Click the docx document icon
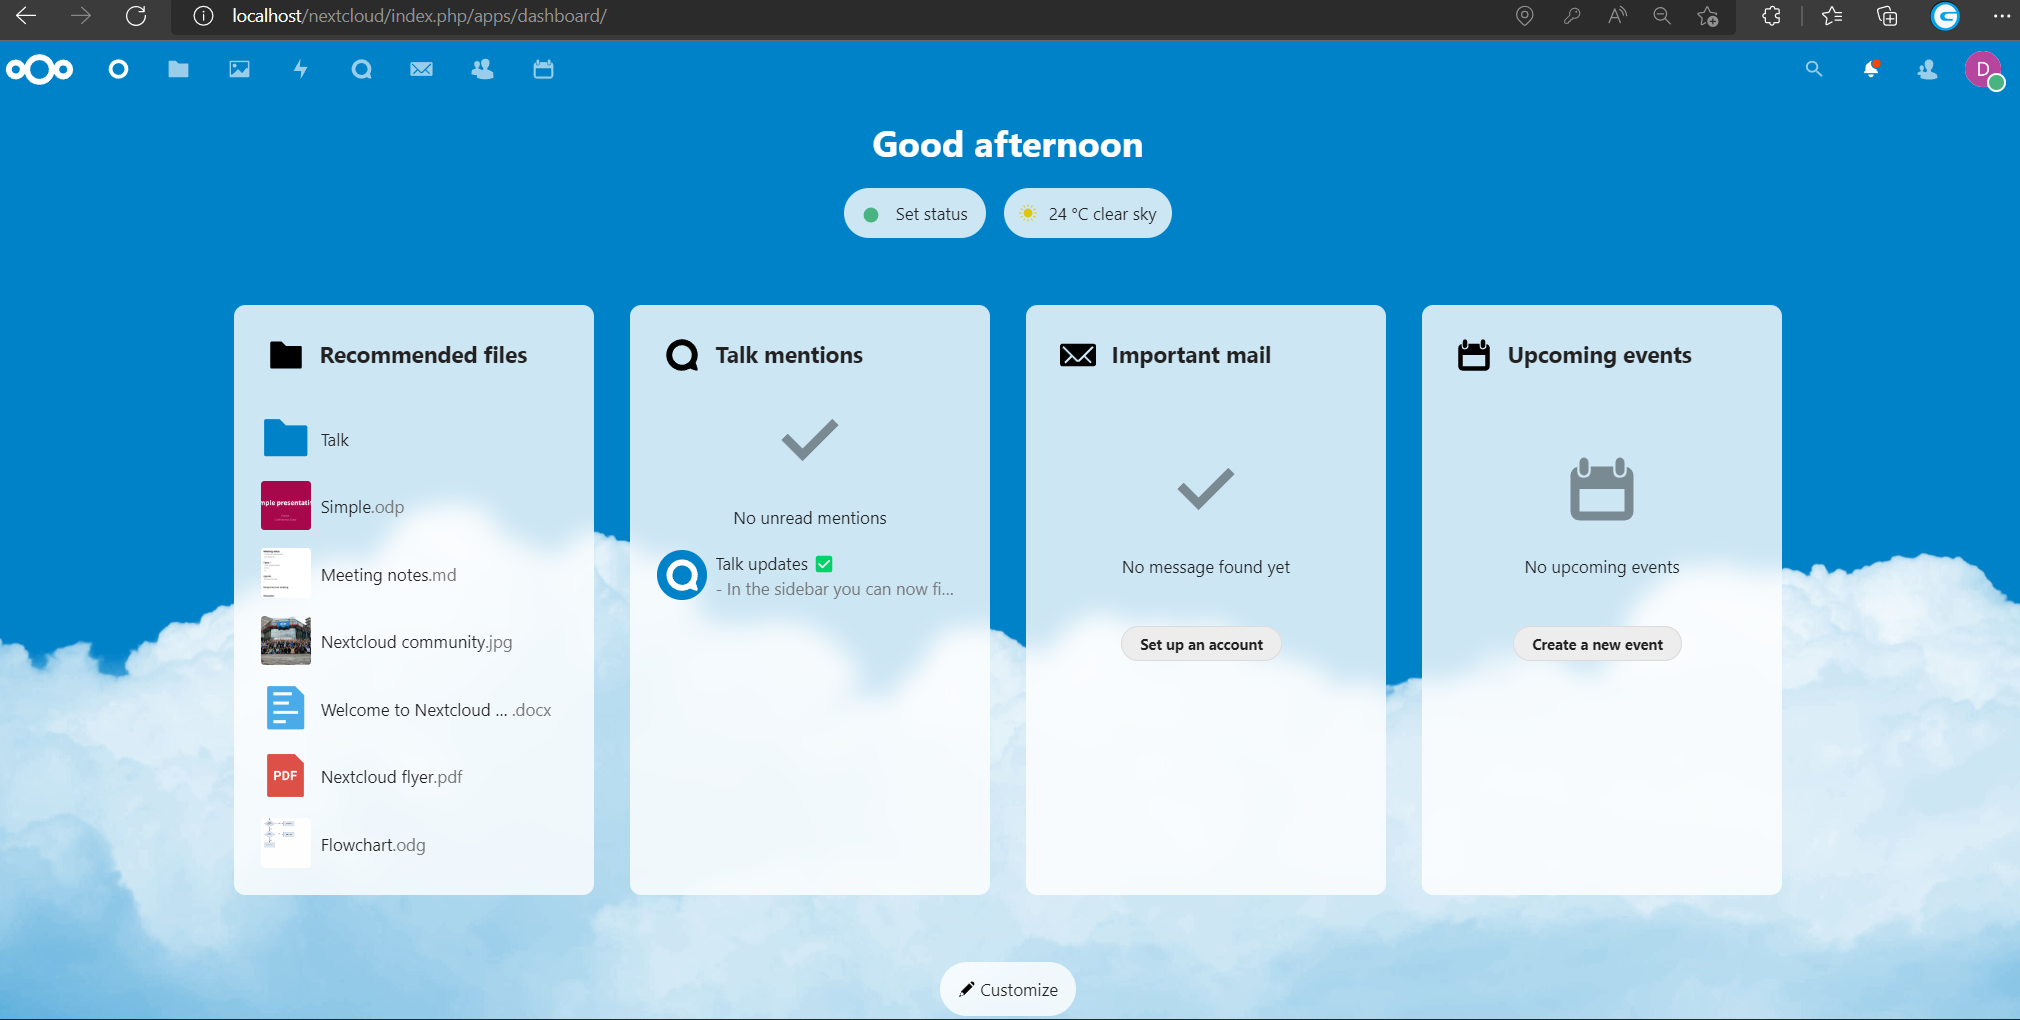 (286, 708)
